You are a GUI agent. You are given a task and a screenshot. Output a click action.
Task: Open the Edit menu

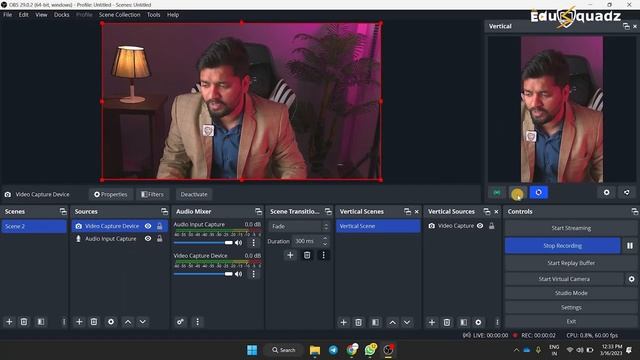(23, 15)
